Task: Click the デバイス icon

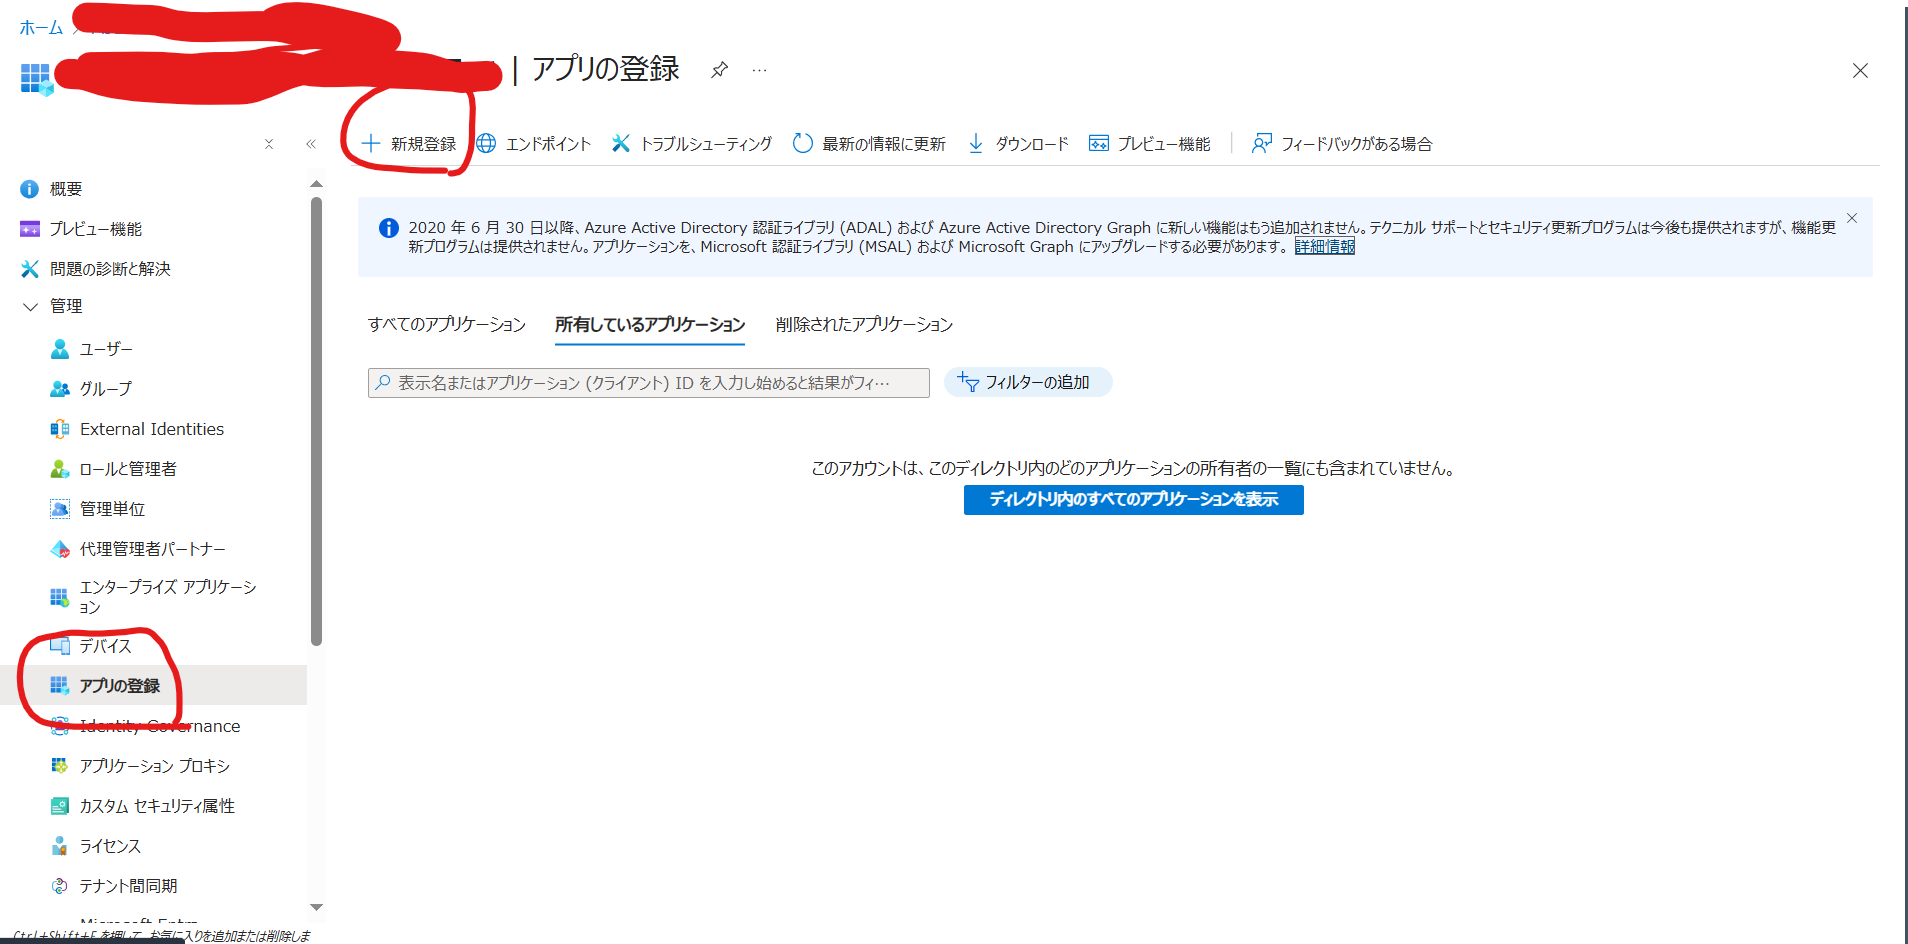Action: tap(60, 646)
